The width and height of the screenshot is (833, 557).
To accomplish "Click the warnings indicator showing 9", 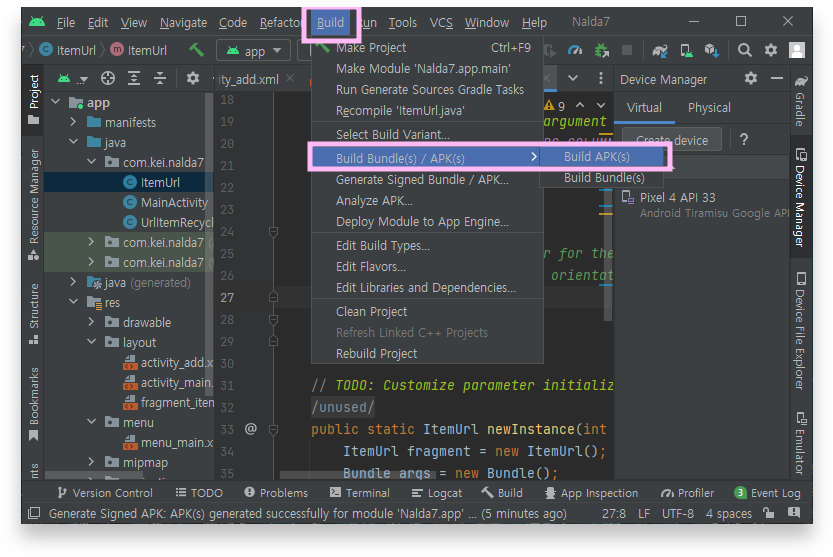I will tap(555, 106).
